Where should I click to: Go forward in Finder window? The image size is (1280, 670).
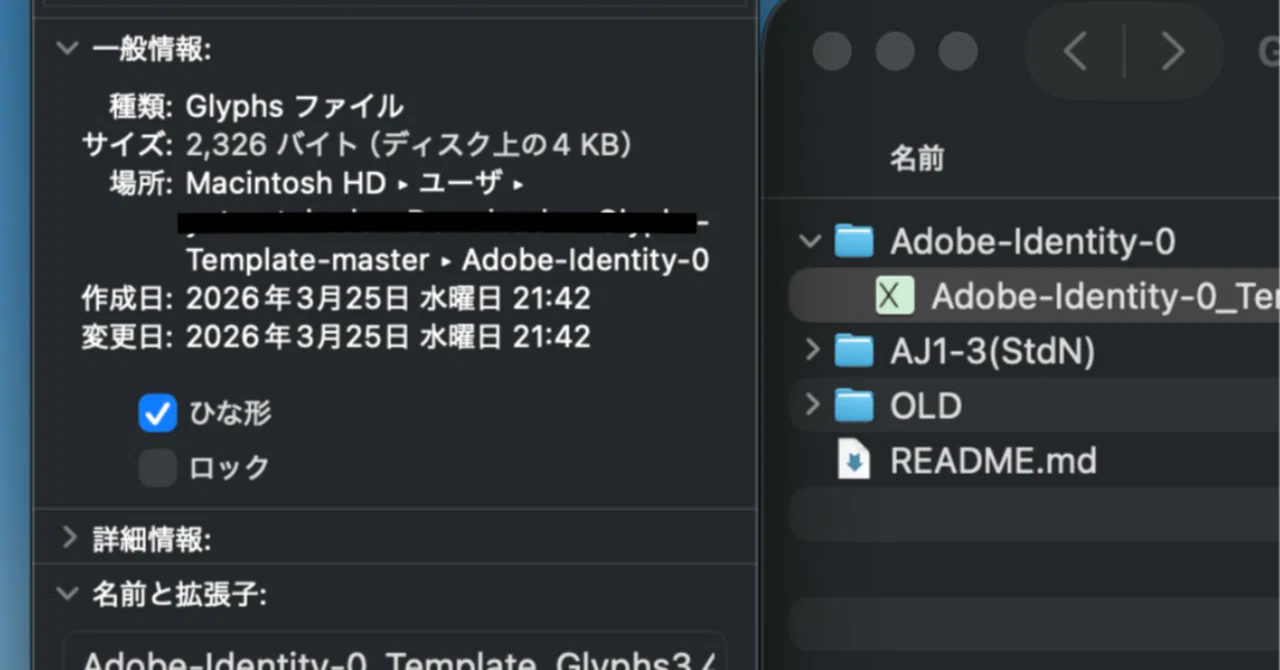[x=1172, y=51]
